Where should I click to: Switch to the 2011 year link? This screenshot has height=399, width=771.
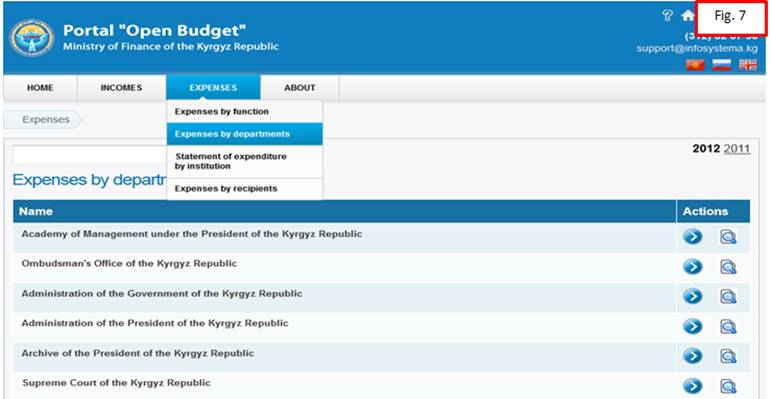(x=737, y=149)
